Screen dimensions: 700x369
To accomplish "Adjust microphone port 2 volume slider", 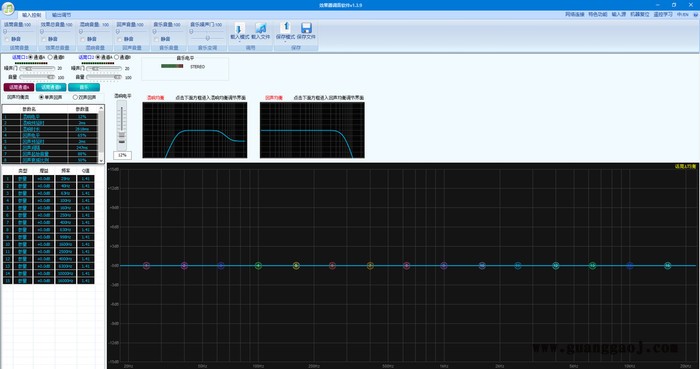I will (104, 77).
